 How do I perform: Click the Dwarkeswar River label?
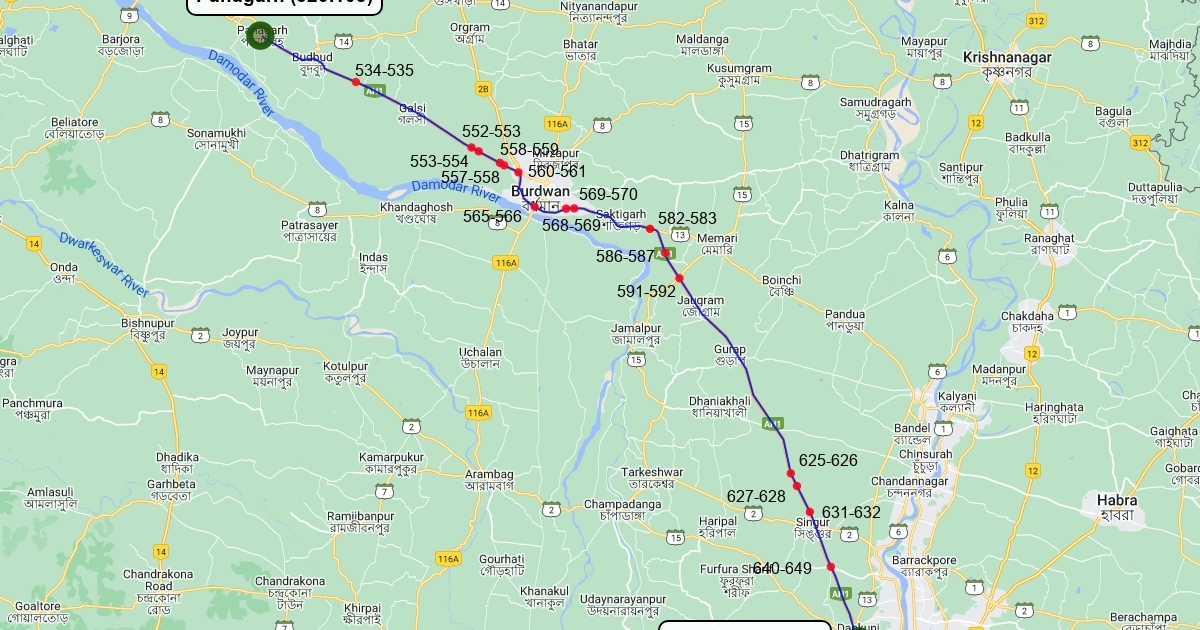(x=104, y=265)
